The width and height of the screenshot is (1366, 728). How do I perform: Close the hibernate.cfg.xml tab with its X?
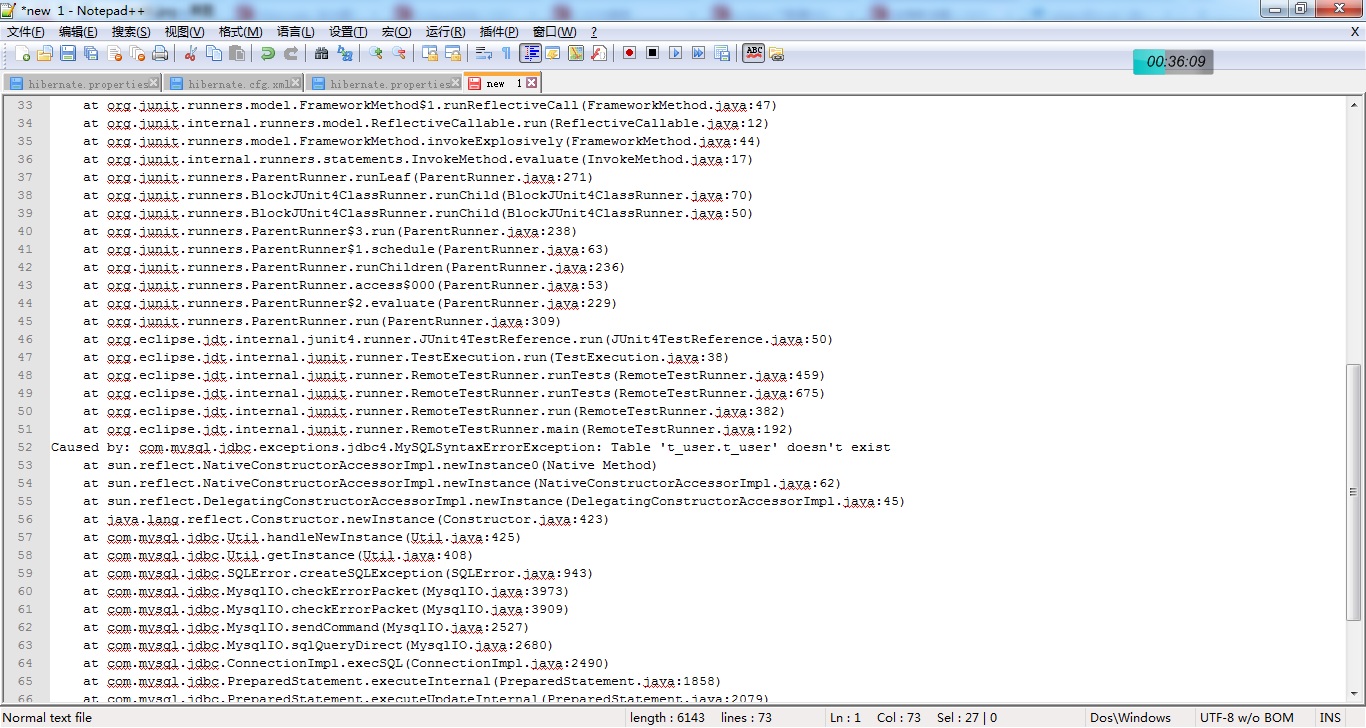pyautogui.click(x=297, y=83)
